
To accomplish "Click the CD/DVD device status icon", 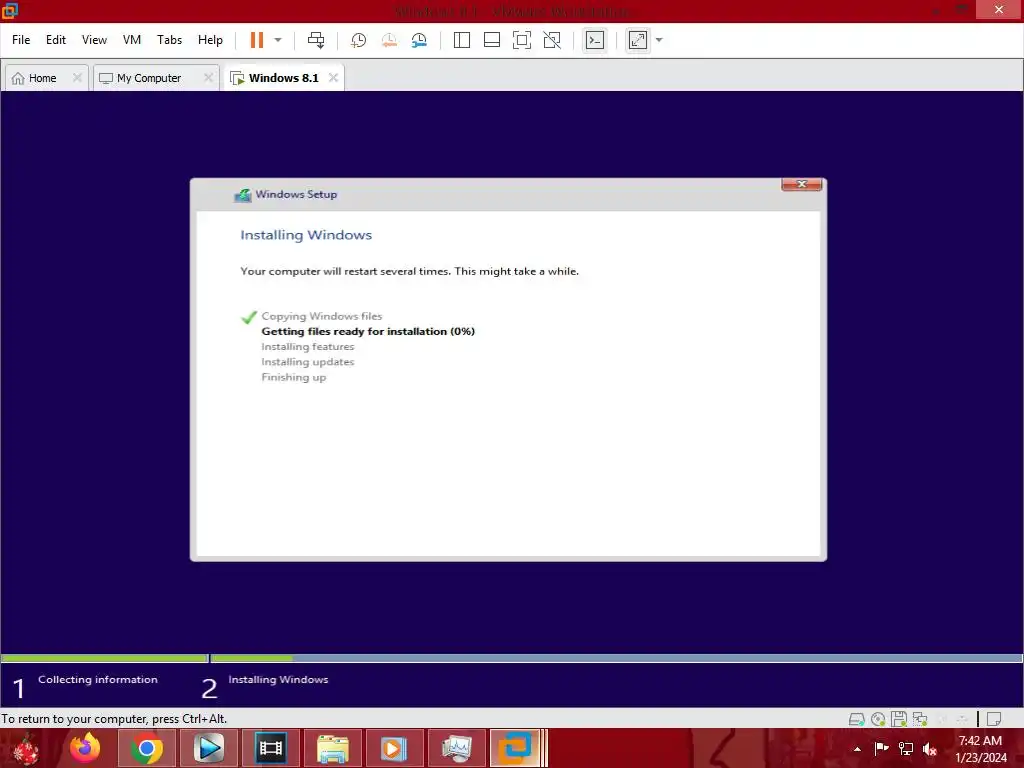I will point(878,719).
